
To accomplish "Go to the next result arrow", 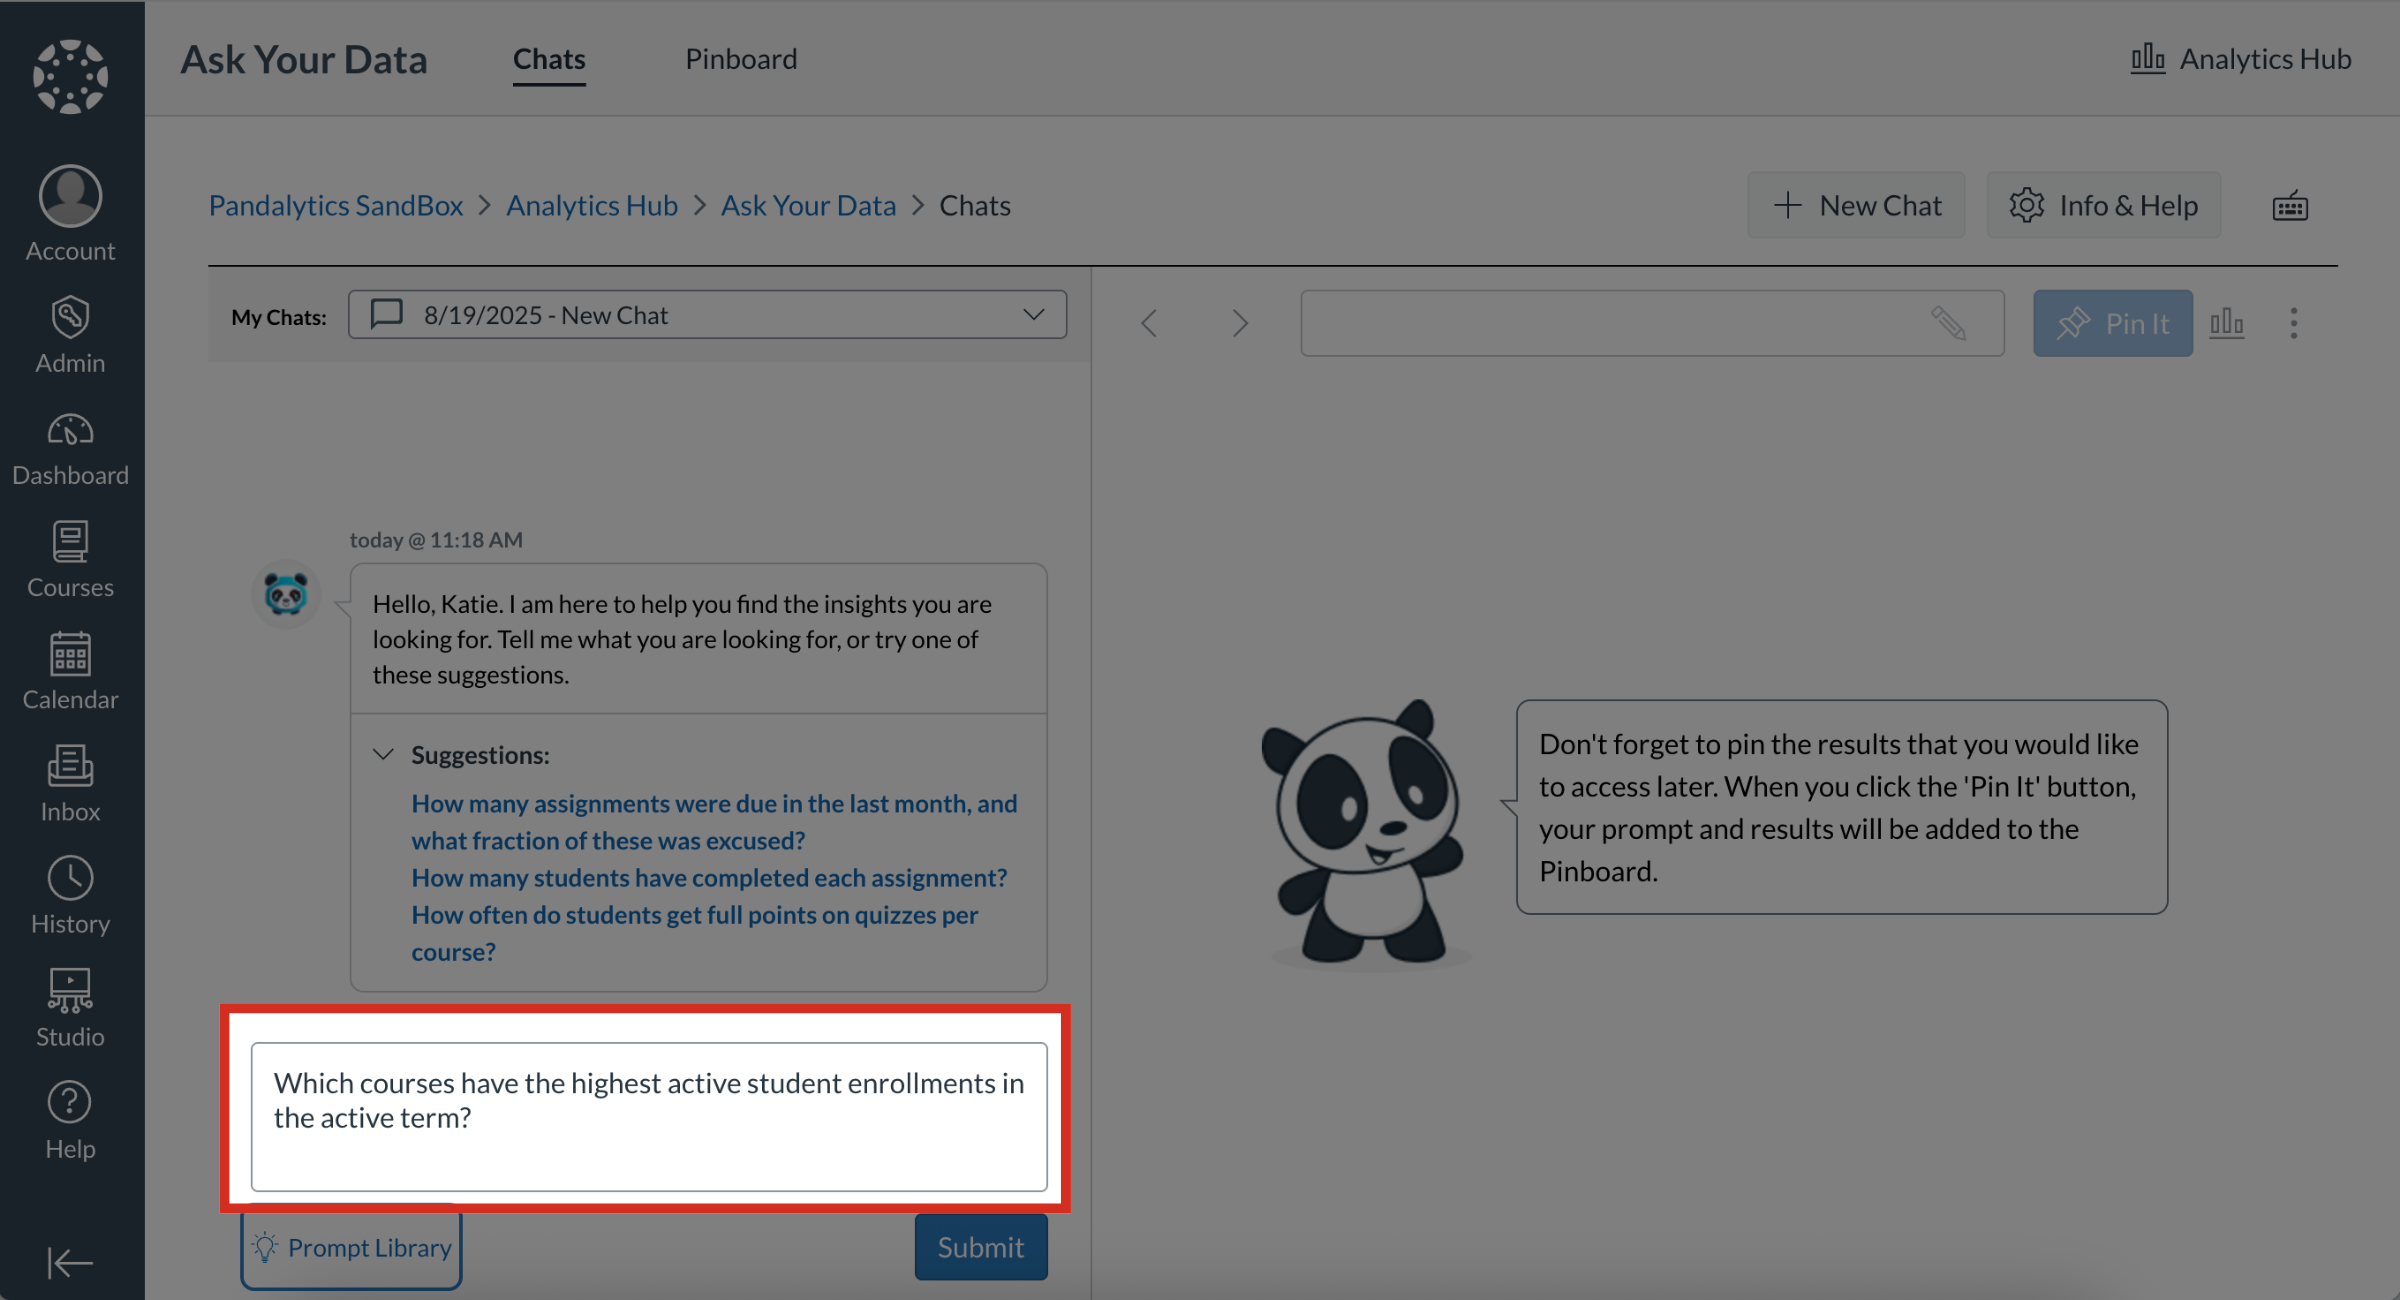I will 1240,323.
